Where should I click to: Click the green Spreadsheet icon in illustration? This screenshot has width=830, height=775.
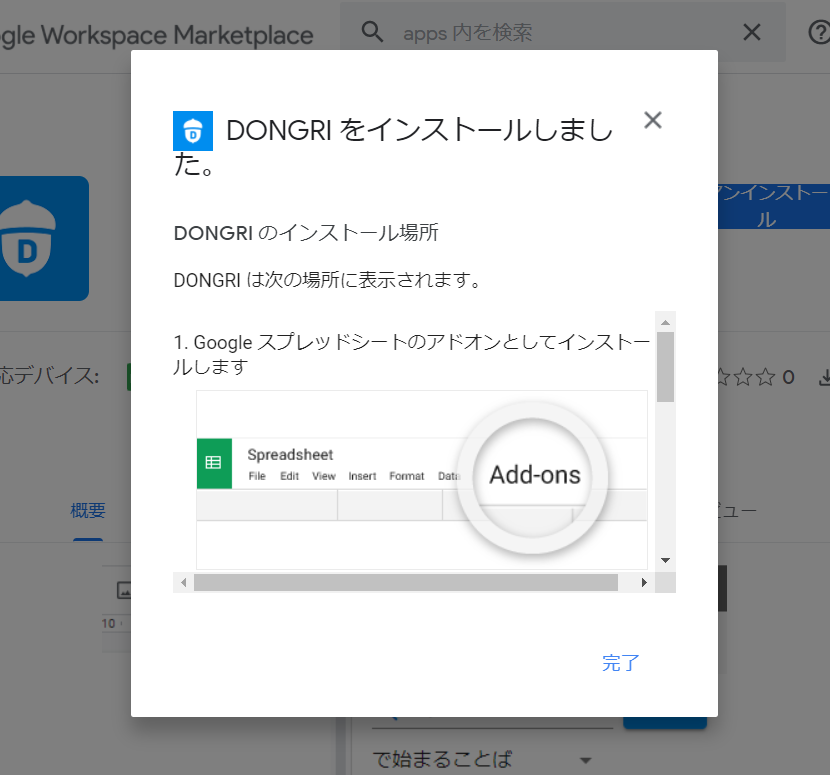tap(214, 463)
